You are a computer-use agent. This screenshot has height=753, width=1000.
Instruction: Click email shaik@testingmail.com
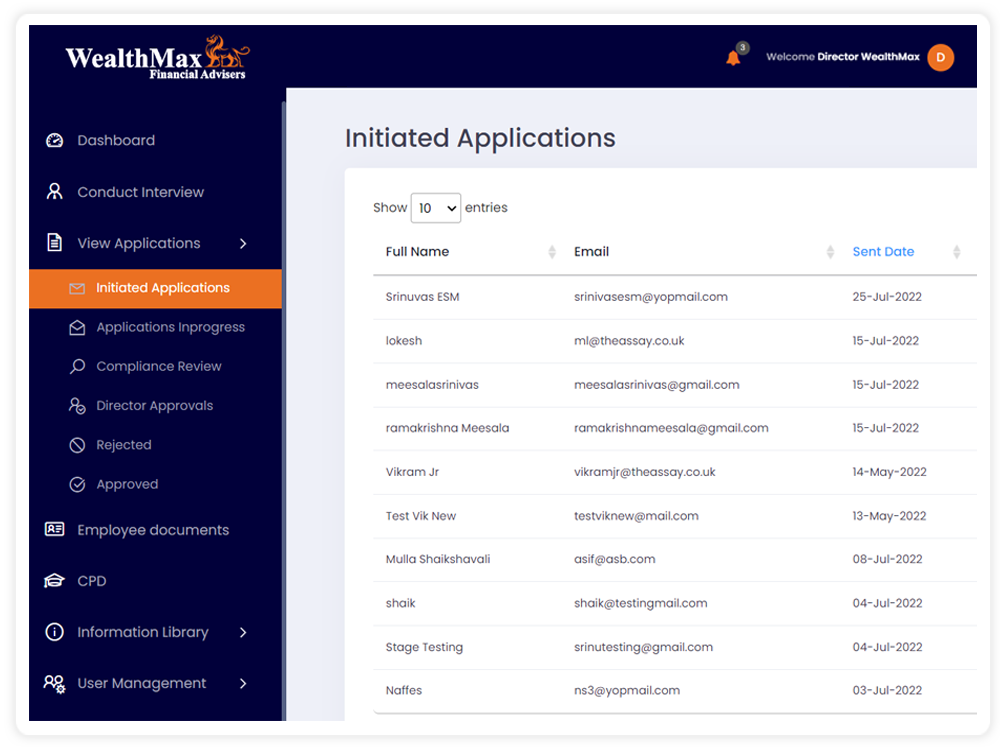coord(640,604)
